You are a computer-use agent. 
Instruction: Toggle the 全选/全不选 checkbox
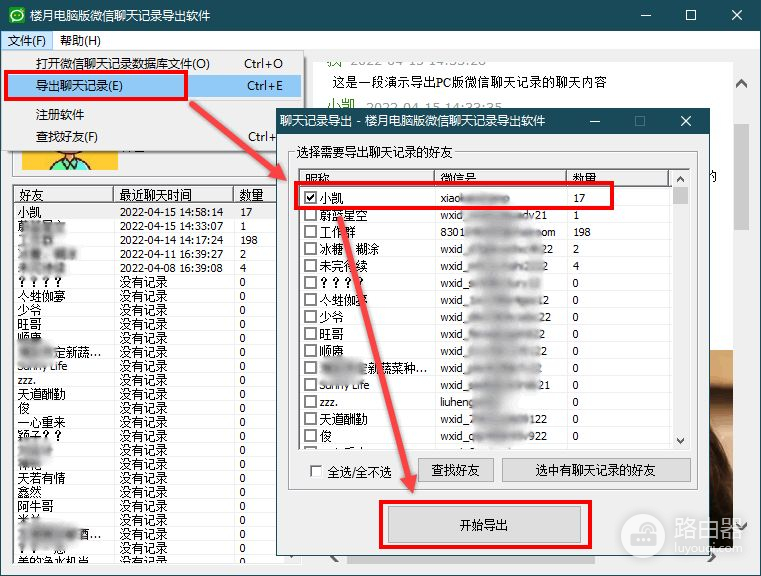(x=317, y=472)
